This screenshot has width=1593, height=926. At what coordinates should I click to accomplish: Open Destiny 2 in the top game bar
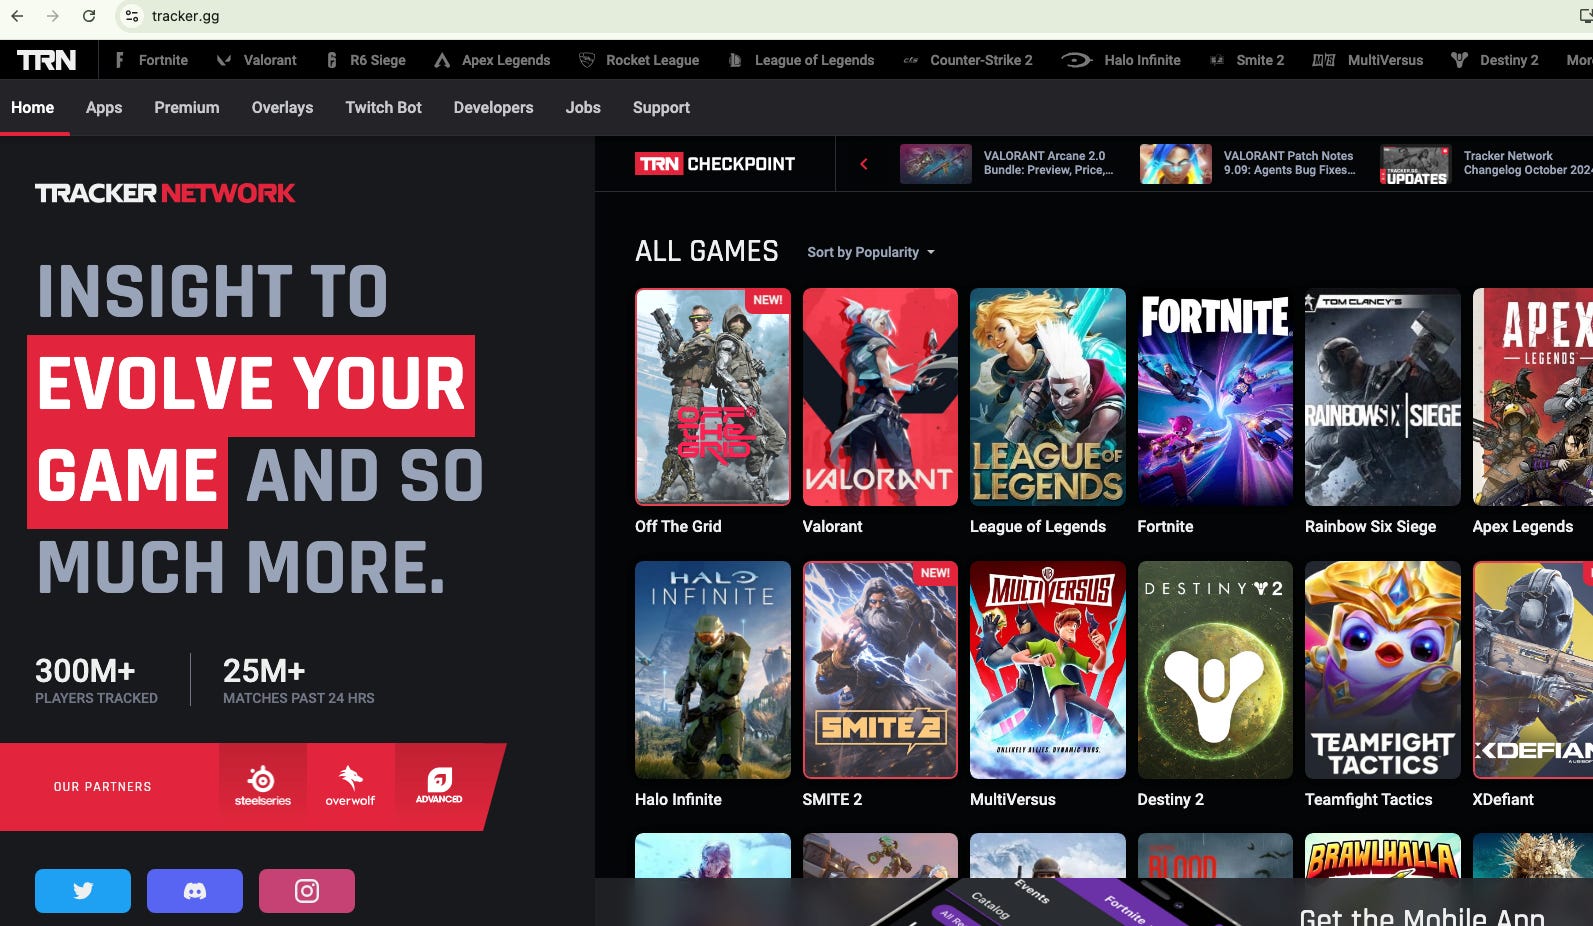(x=1495, y=60)
